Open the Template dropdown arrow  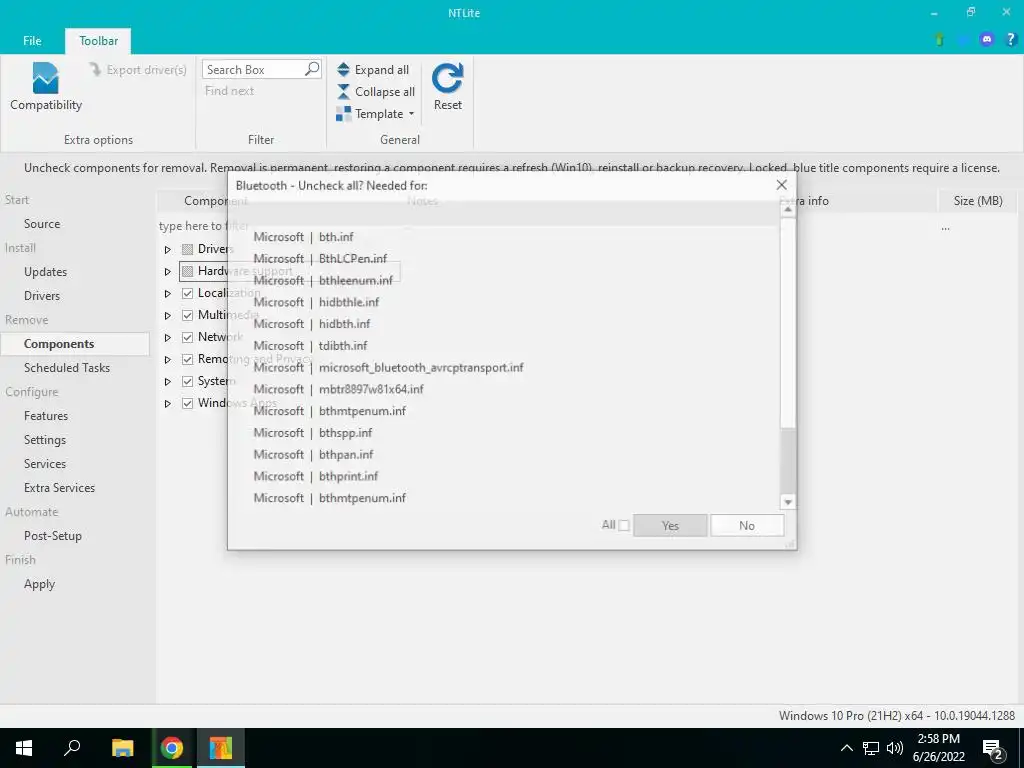(411, 114)
